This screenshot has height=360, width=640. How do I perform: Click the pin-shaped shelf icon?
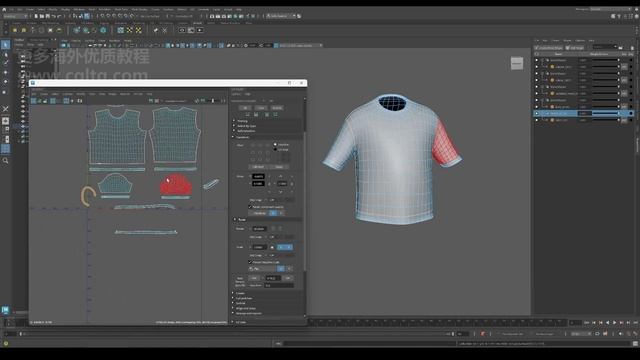pyautogui.click(x=156, y=30)
